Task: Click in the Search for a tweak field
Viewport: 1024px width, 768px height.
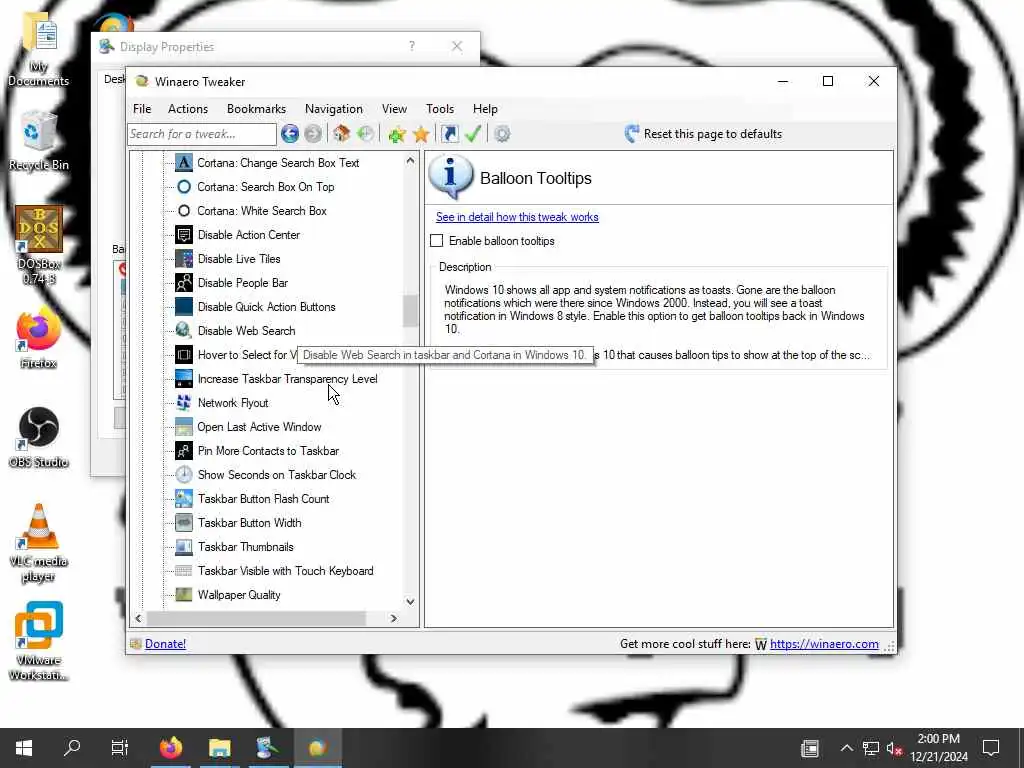Action: [202, 134]
